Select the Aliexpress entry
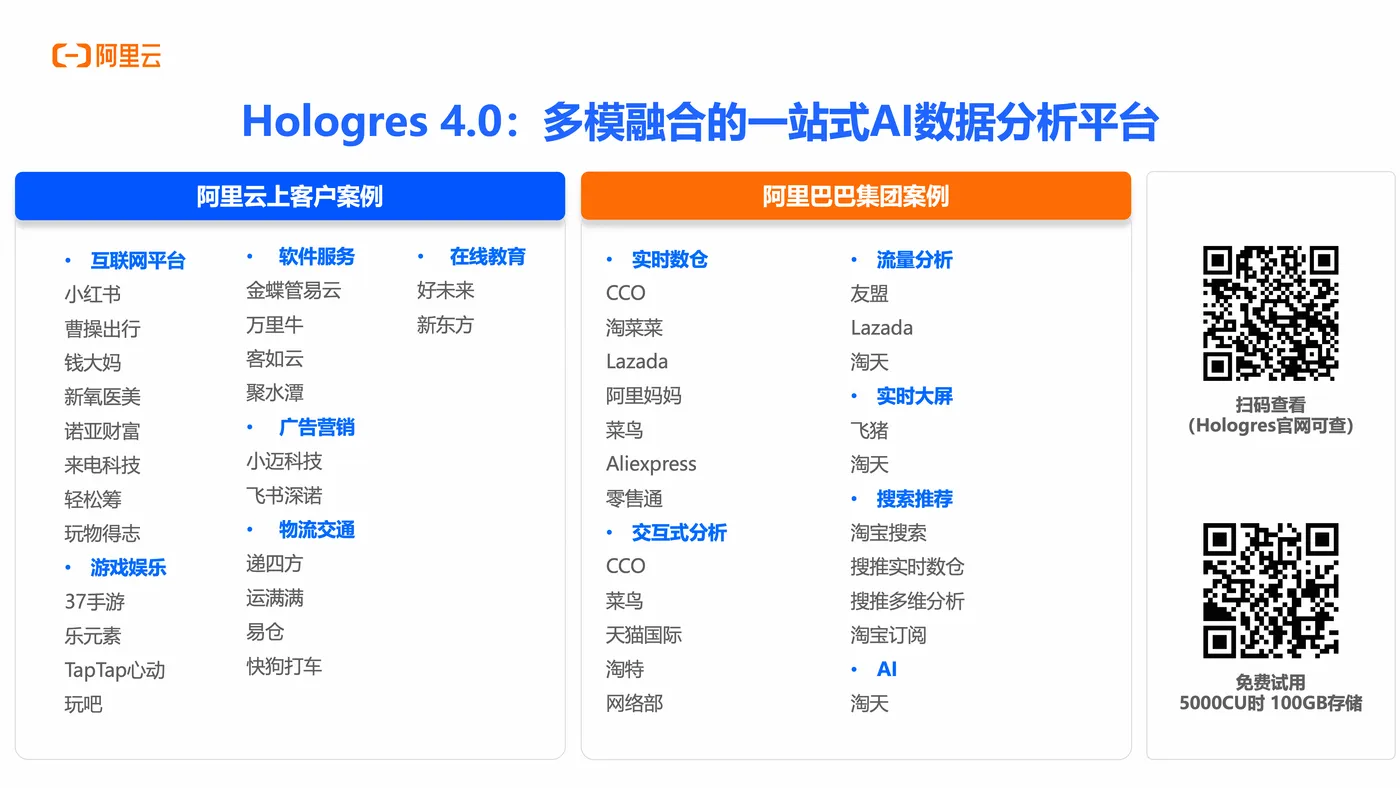The width and height of the screenshot is (1400, 788). click(651, 464)
